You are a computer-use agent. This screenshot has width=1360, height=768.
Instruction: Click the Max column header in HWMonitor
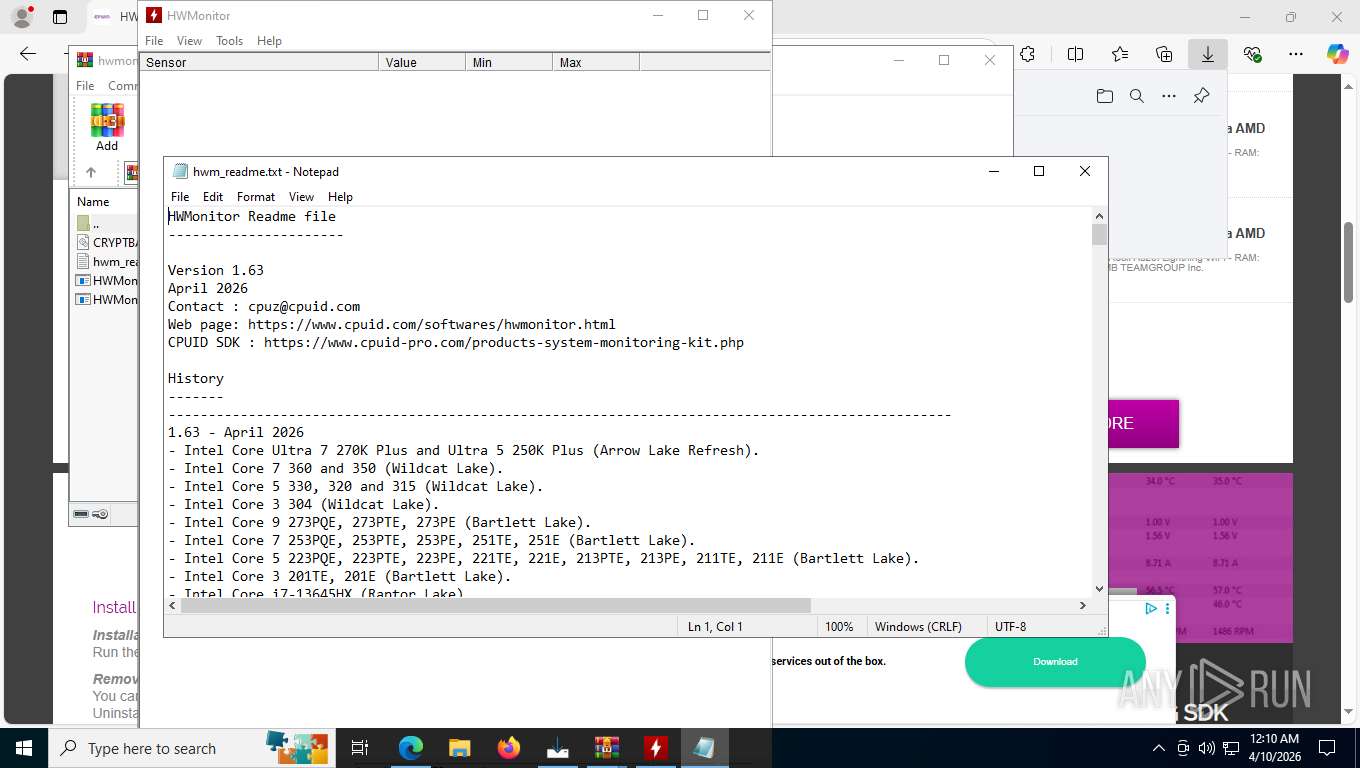coord(596,62)
